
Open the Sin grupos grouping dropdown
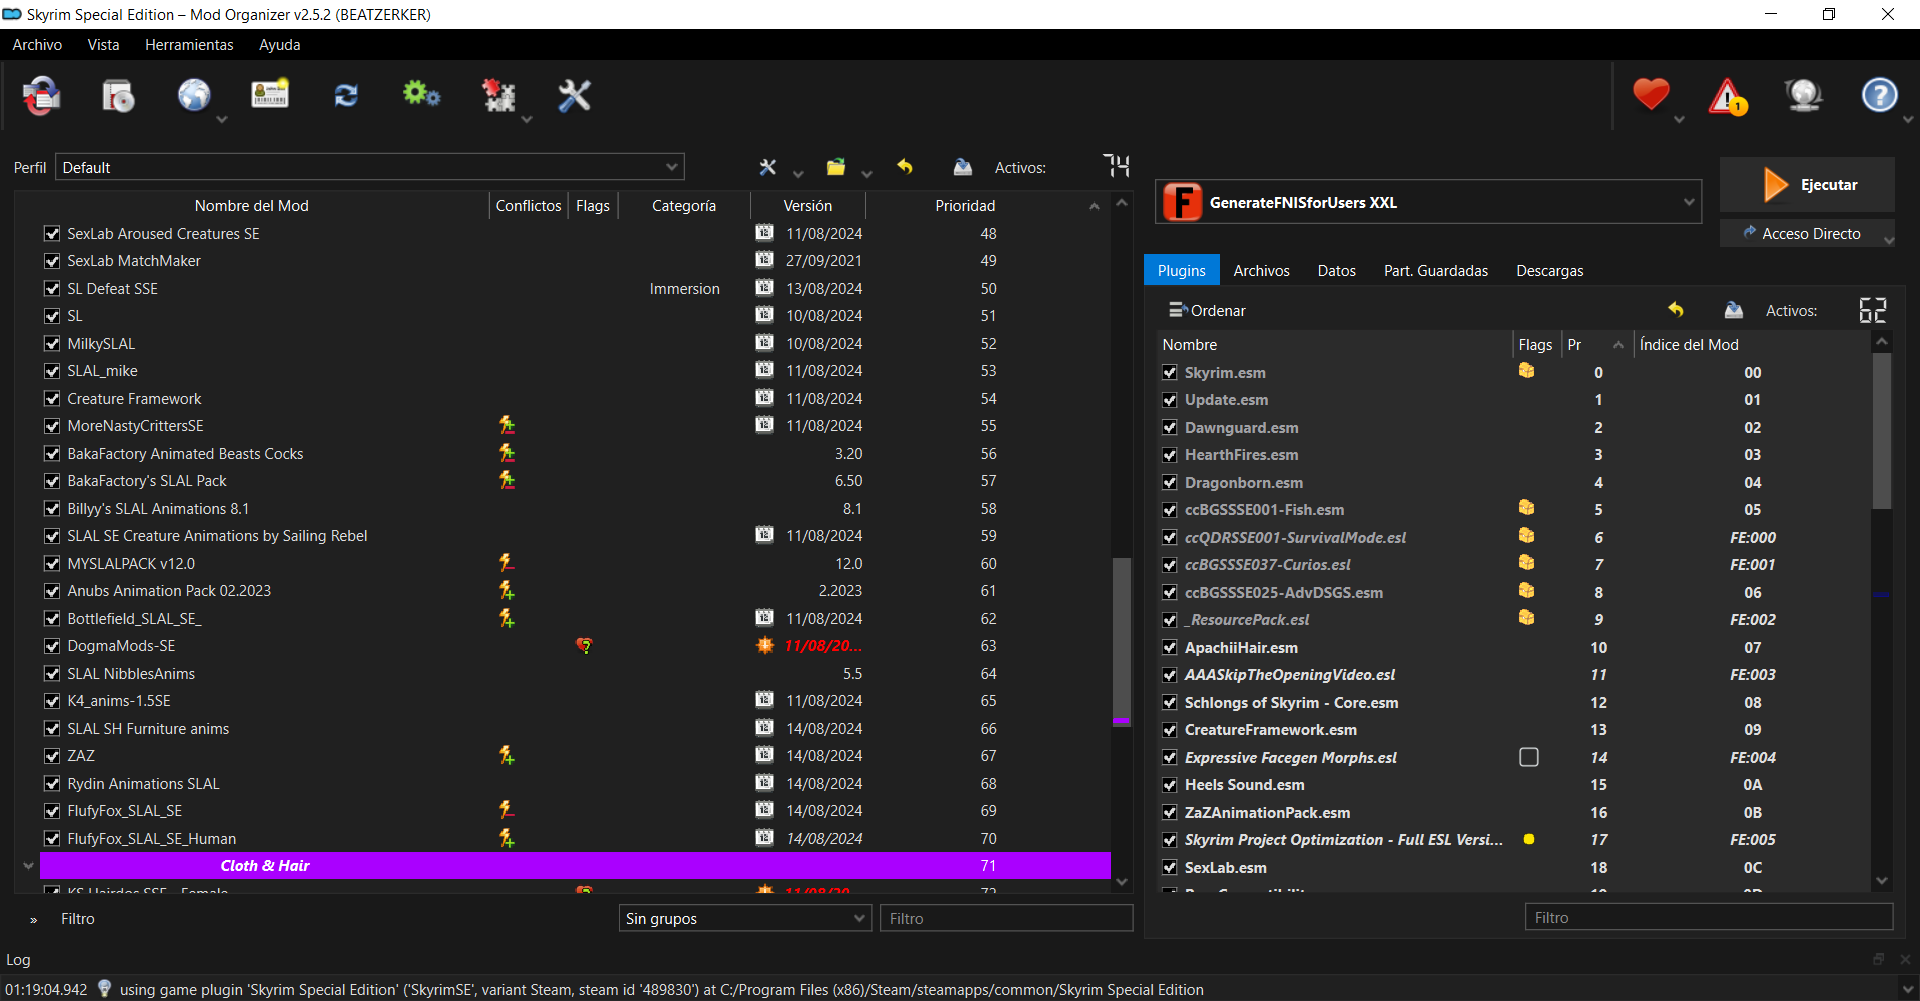point(745,918)
